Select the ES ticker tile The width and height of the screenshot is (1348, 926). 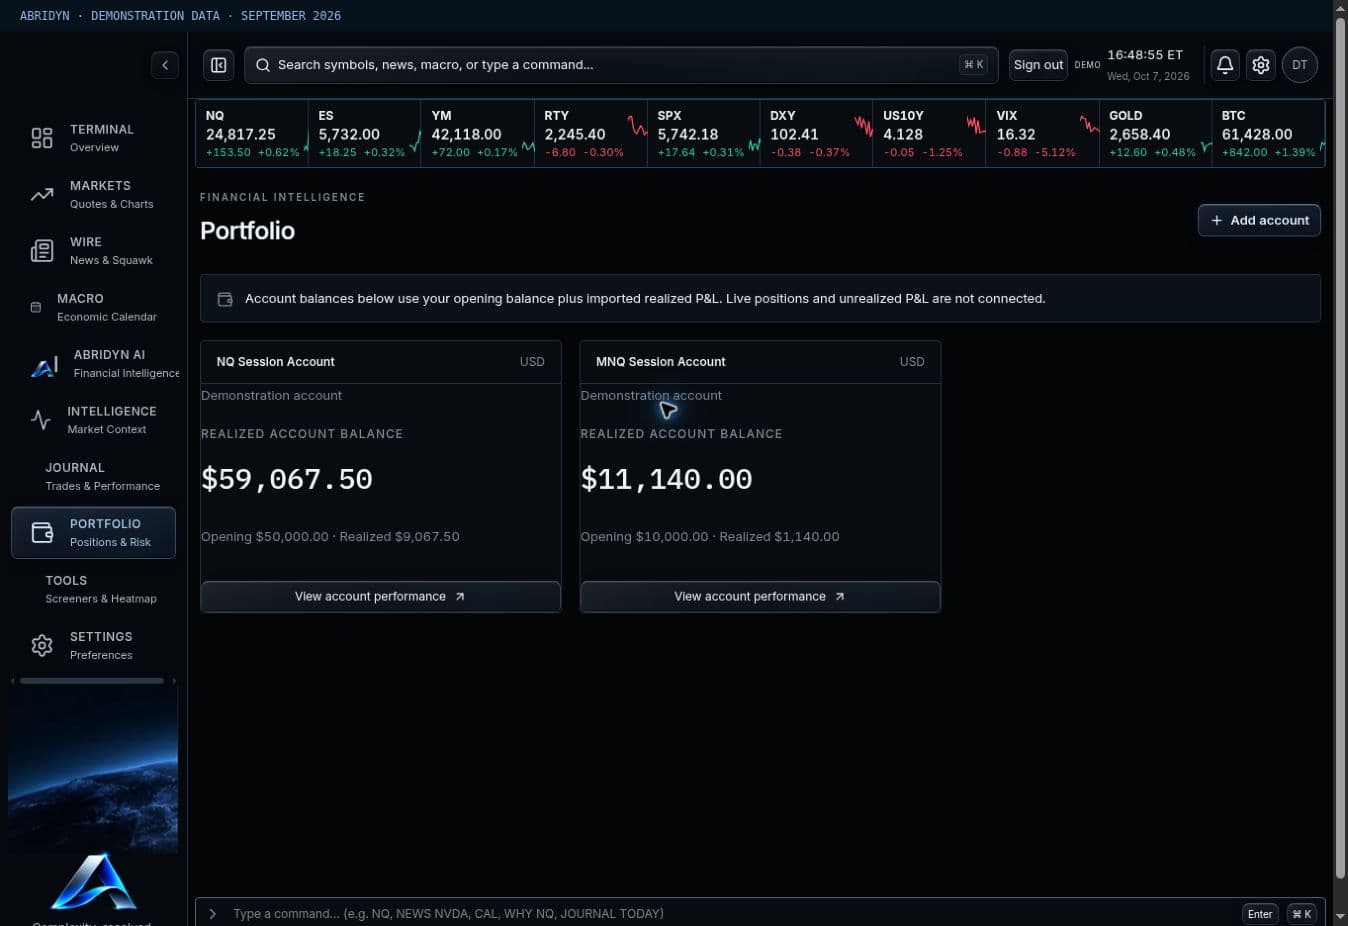click(x=365, y=134)
